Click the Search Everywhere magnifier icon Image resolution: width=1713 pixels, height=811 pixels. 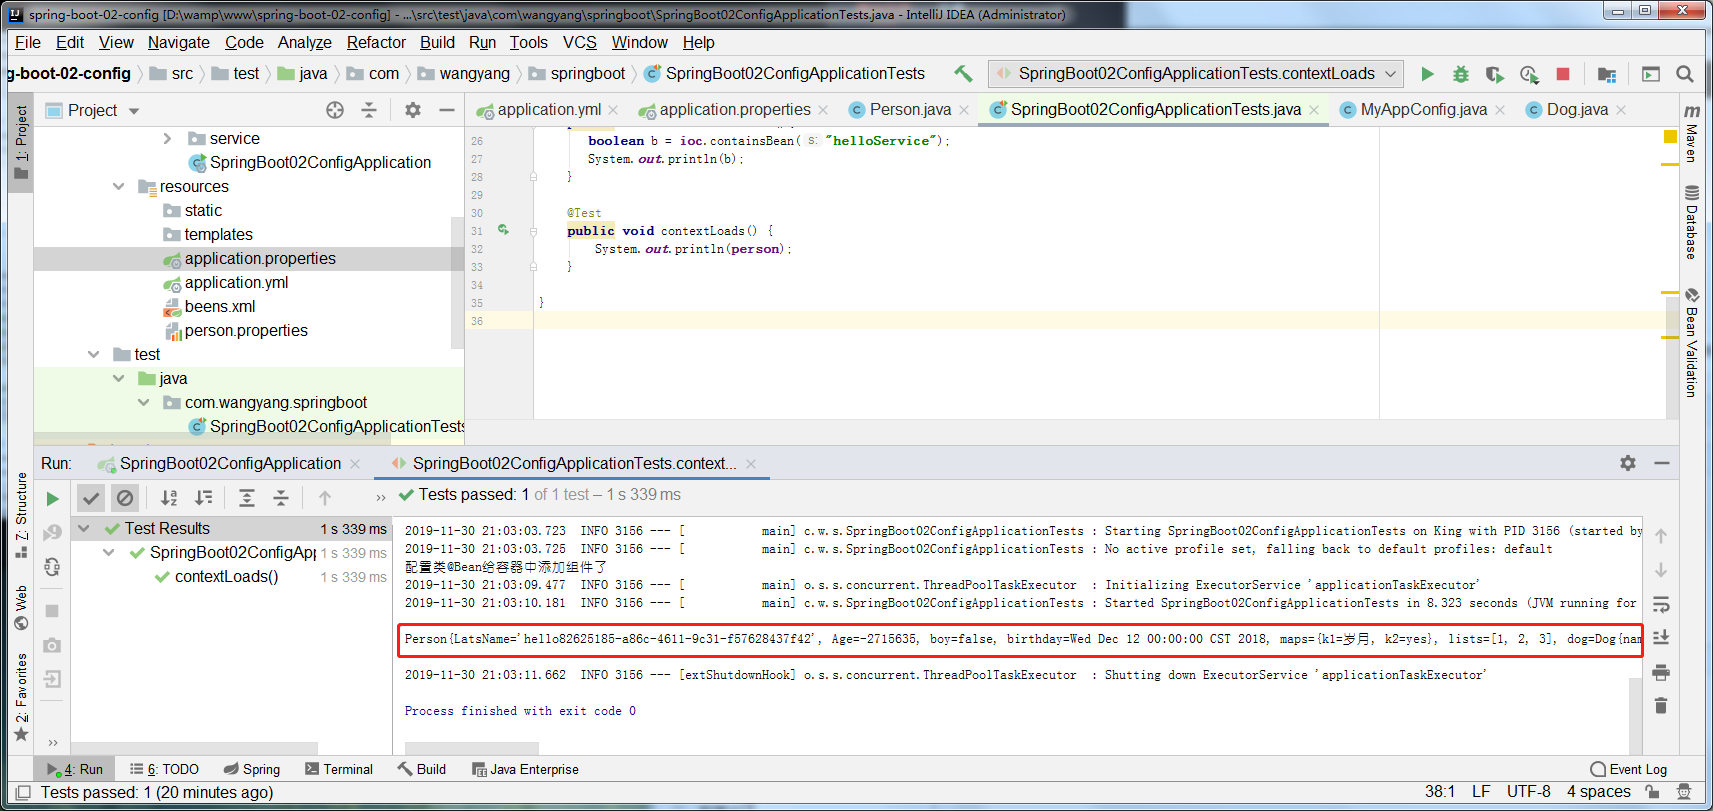[1685, 74]
